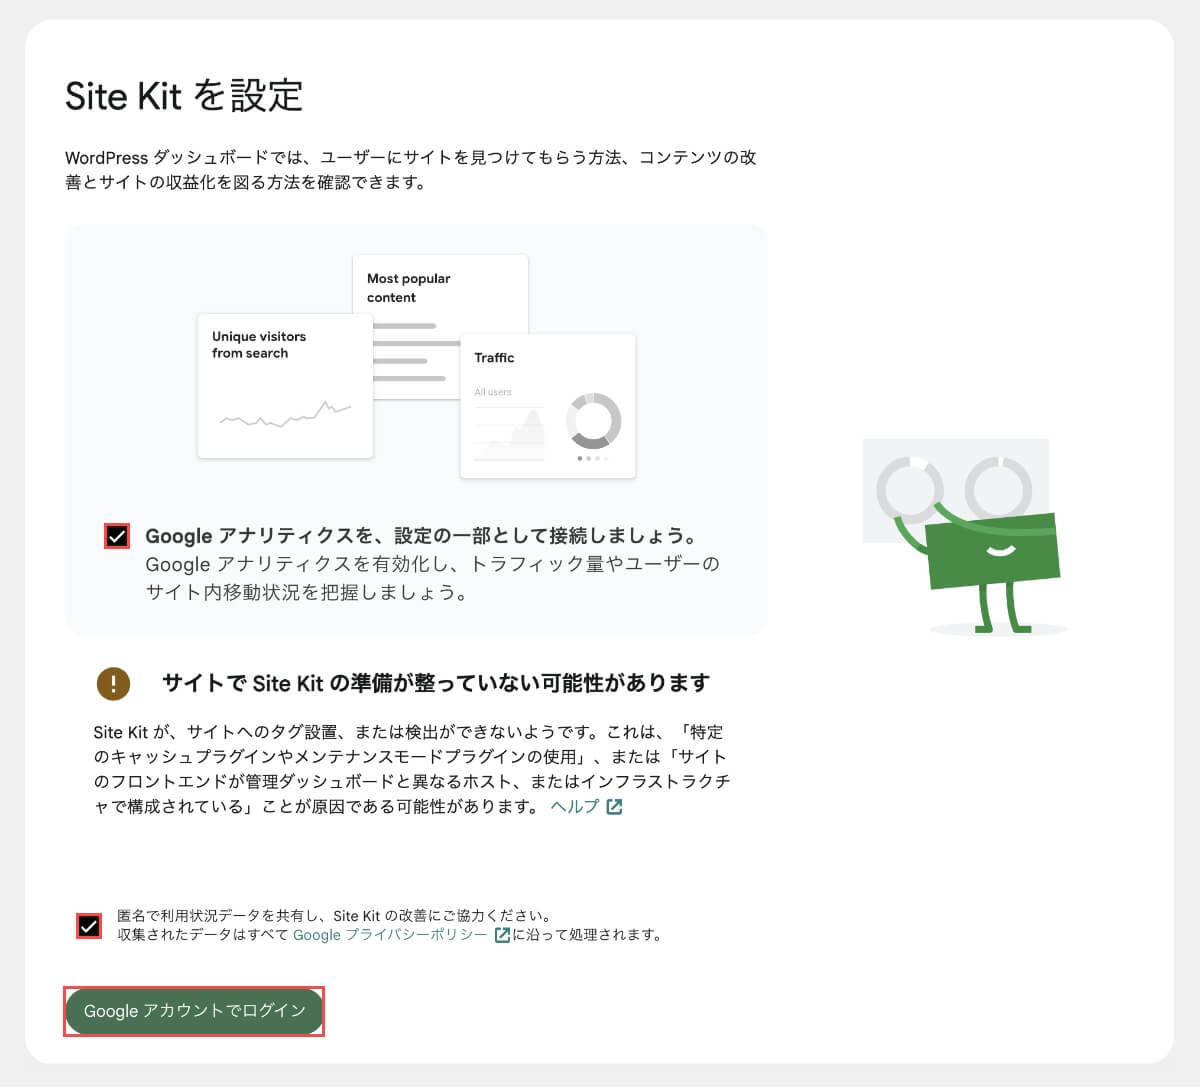Toggle the anonymous usage data sharing checkbox
The image size is (1200, 1088).
tap(89, 926)
